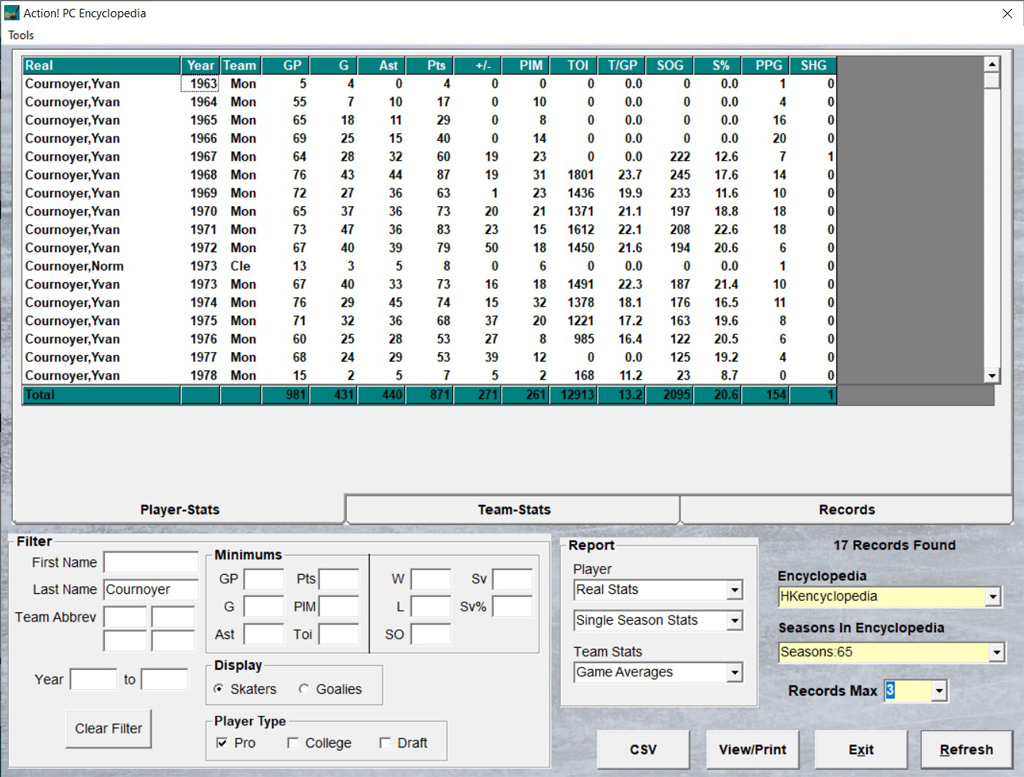Enable the College player type checkbox
This screenshot has width=1024, height=777.
[293, 743]
